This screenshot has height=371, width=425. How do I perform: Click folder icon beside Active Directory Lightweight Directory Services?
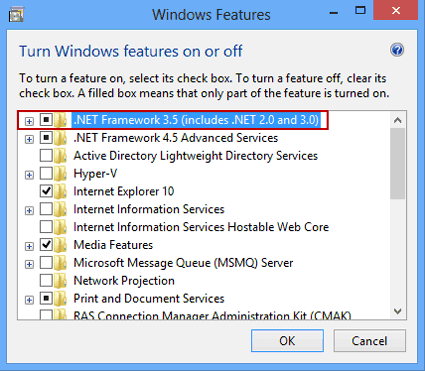(60, 156)
